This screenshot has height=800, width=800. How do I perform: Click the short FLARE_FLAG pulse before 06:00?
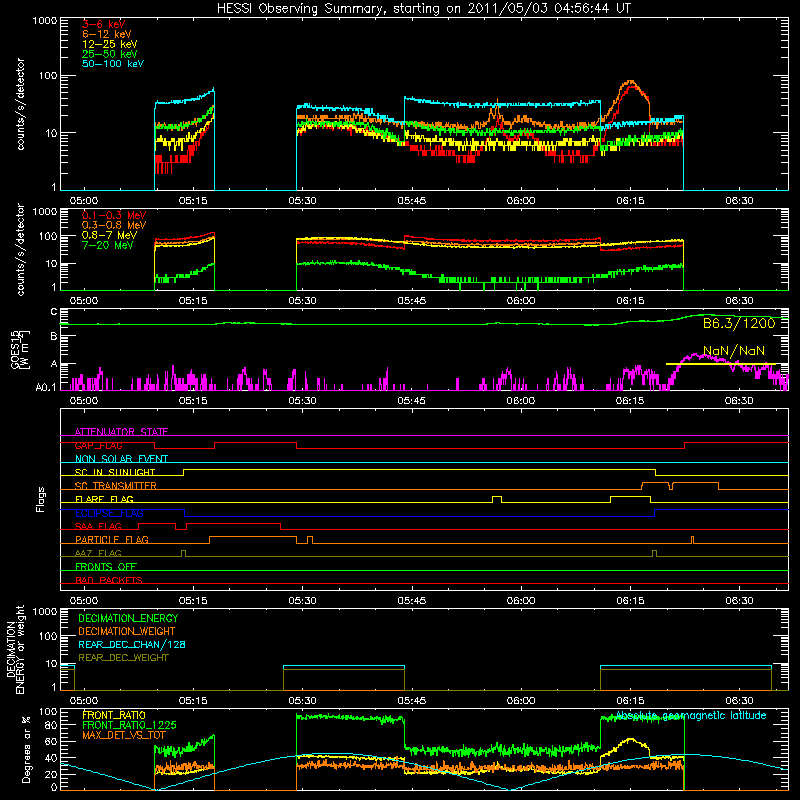(497, 499)
